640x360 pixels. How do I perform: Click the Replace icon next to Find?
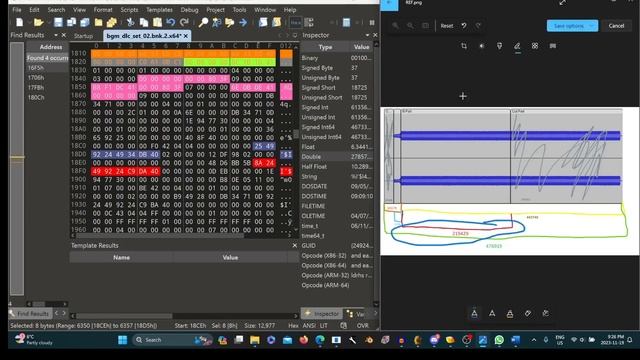(x=216, y=22)
